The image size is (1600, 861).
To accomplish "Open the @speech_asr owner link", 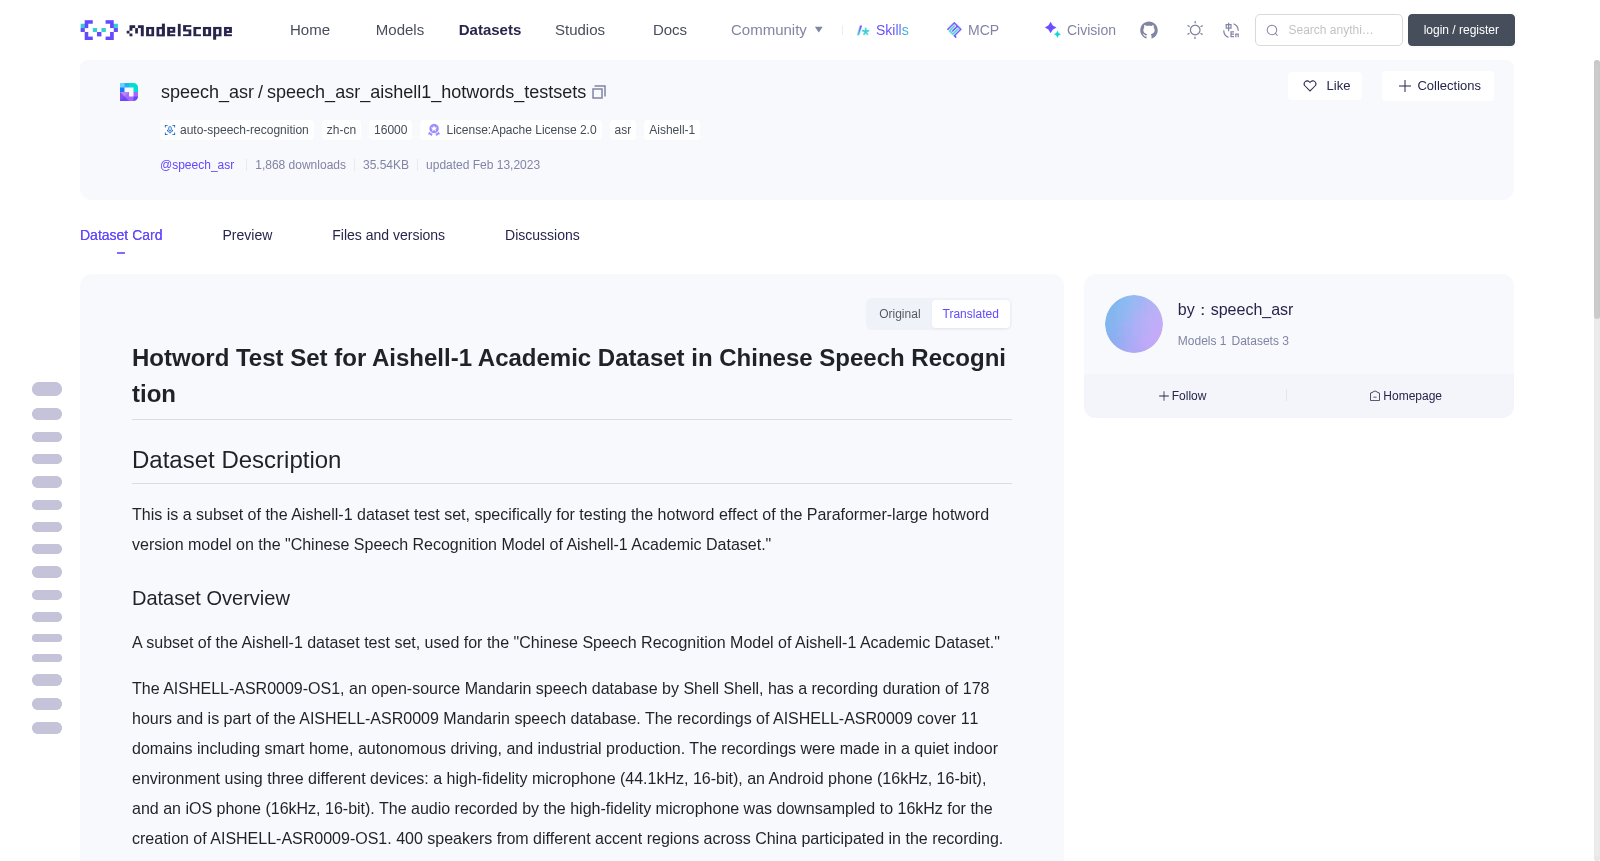I will (x=197, y=165).
